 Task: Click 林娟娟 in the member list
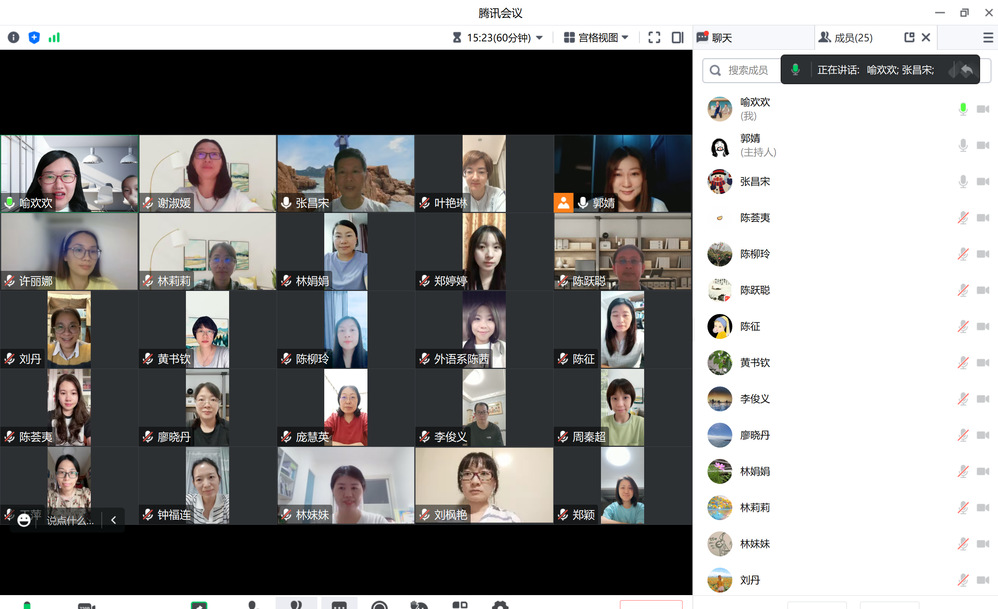click(x=845, y=472)
